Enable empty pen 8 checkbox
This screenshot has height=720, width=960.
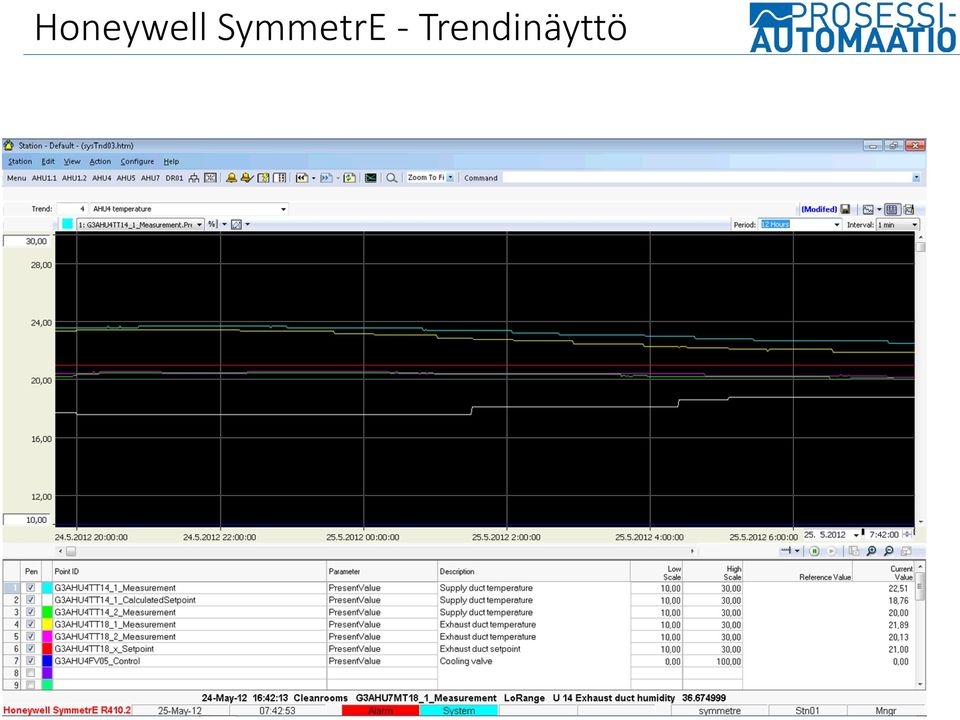pos(31,673)
